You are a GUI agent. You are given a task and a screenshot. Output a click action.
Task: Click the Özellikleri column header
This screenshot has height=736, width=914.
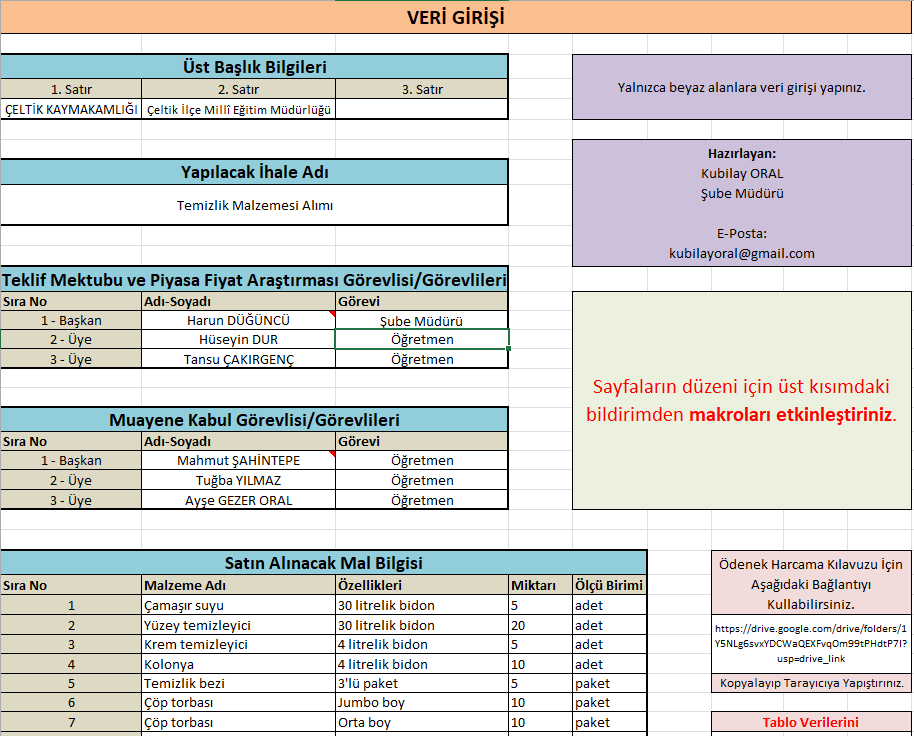click(x=422, y=585)
